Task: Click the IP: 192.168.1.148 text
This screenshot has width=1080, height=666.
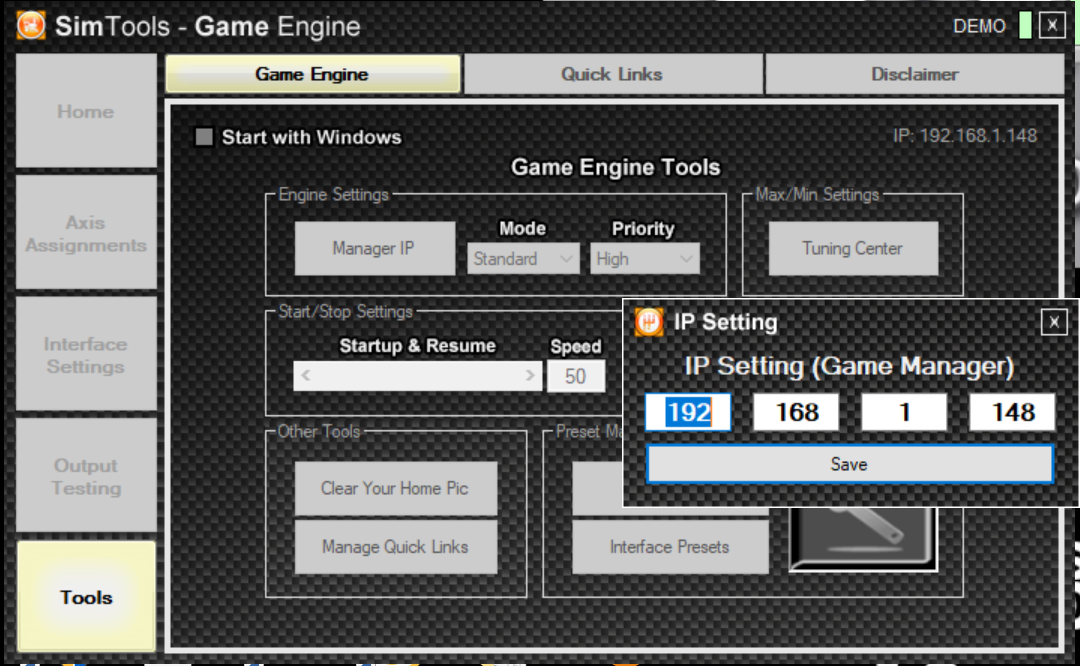Action: [x=964, y=135]
